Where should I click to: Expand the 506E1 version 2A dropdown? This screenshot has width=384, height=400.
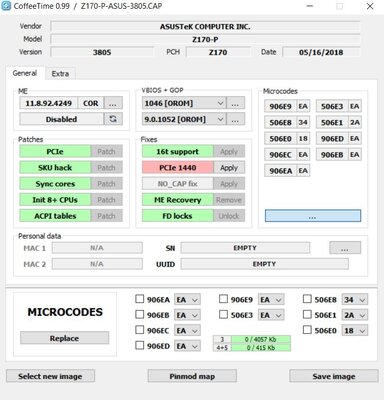(x=355, y=315)
